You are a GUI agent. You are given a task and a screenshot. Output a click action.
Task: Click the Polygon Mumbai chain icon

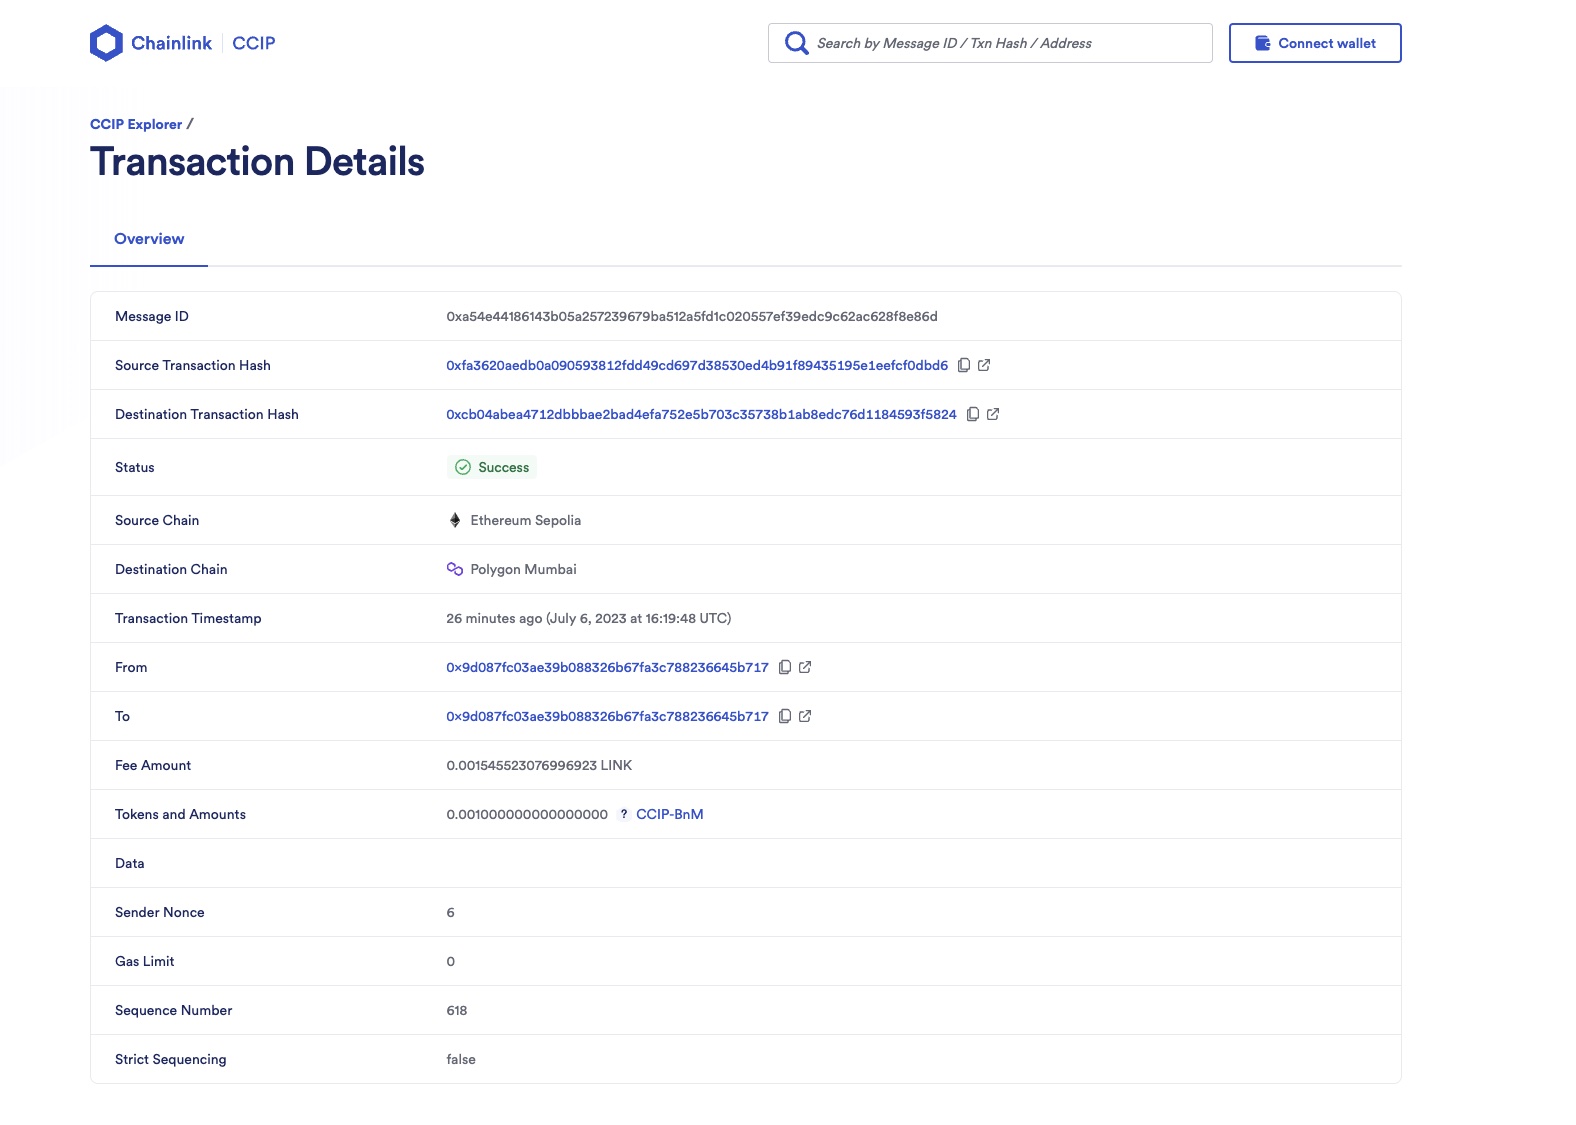point(455,569)
